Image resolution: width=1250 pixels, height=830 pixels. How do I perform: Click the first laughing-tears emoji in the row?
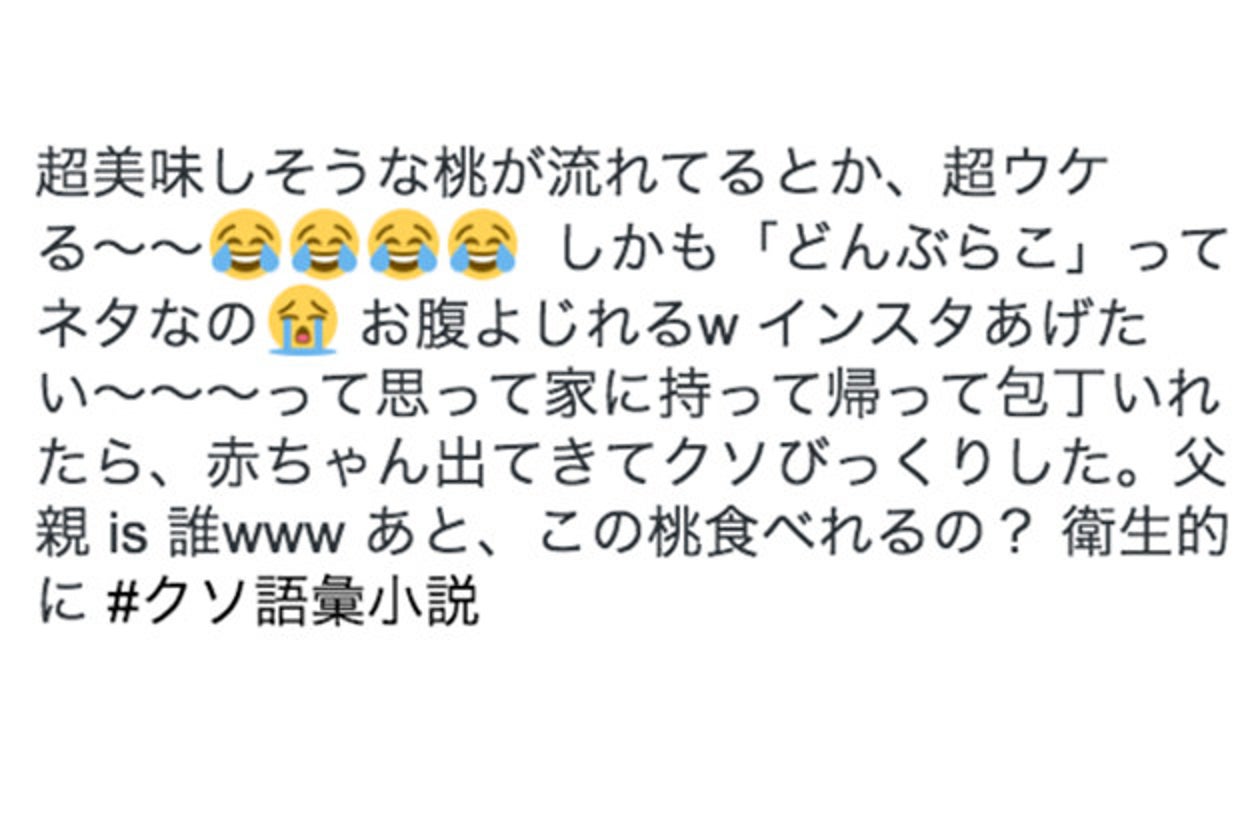coord(245,244)
